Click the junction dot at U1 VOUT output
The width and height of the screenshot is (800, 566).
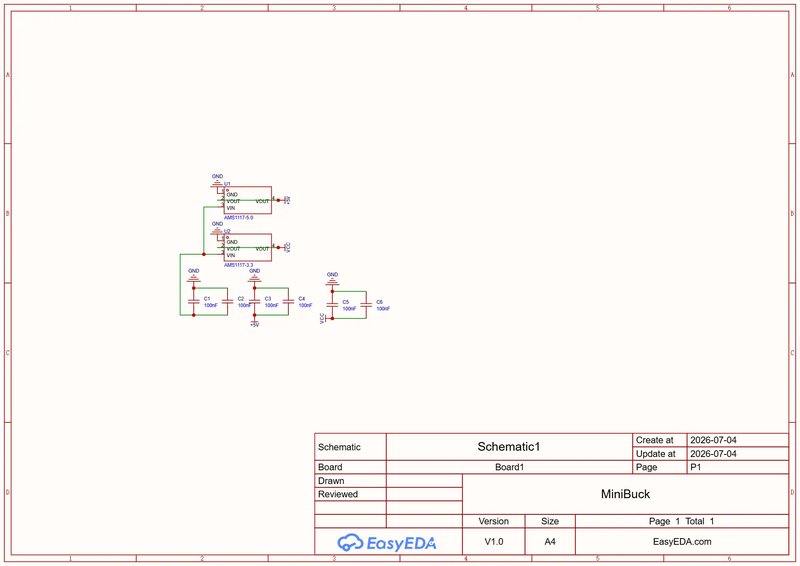278,200
